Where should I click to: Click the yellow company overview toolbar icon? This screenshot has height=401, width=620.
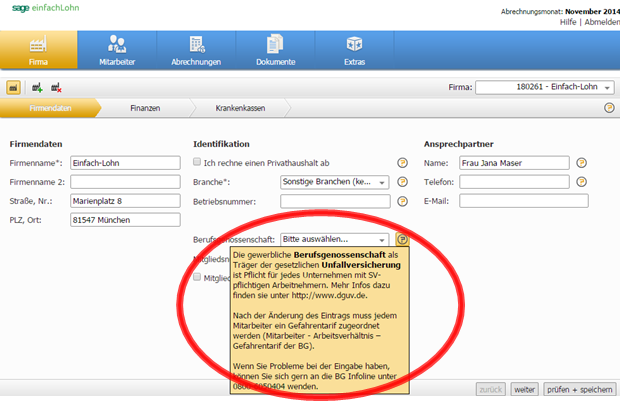pos(13,87)
